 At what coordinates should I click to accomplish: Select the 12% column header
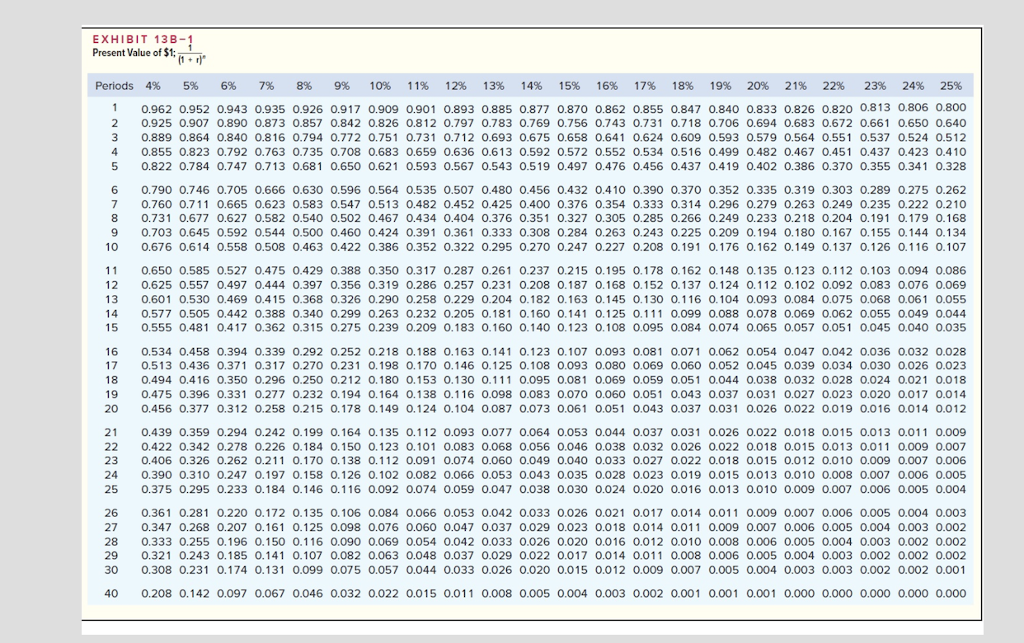click(x=456, y=86)
